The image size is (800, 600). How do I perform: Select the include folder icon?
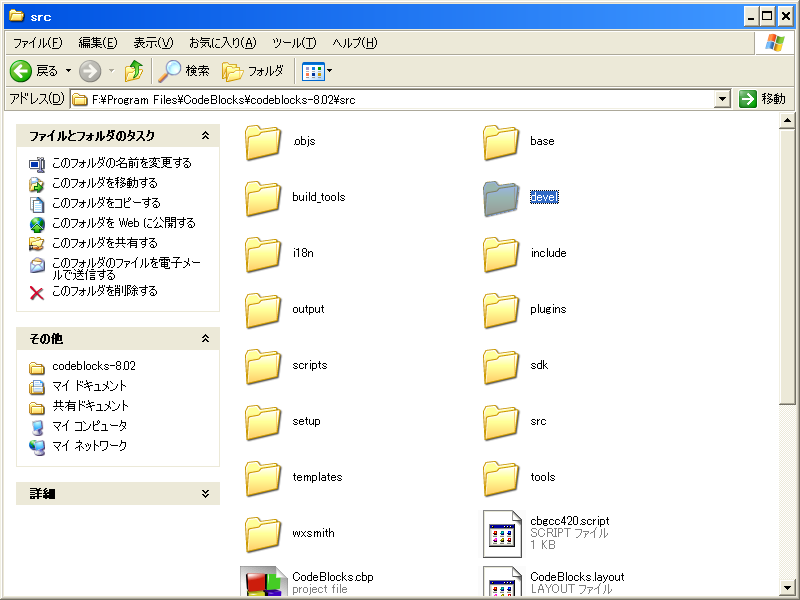point(501,255)
